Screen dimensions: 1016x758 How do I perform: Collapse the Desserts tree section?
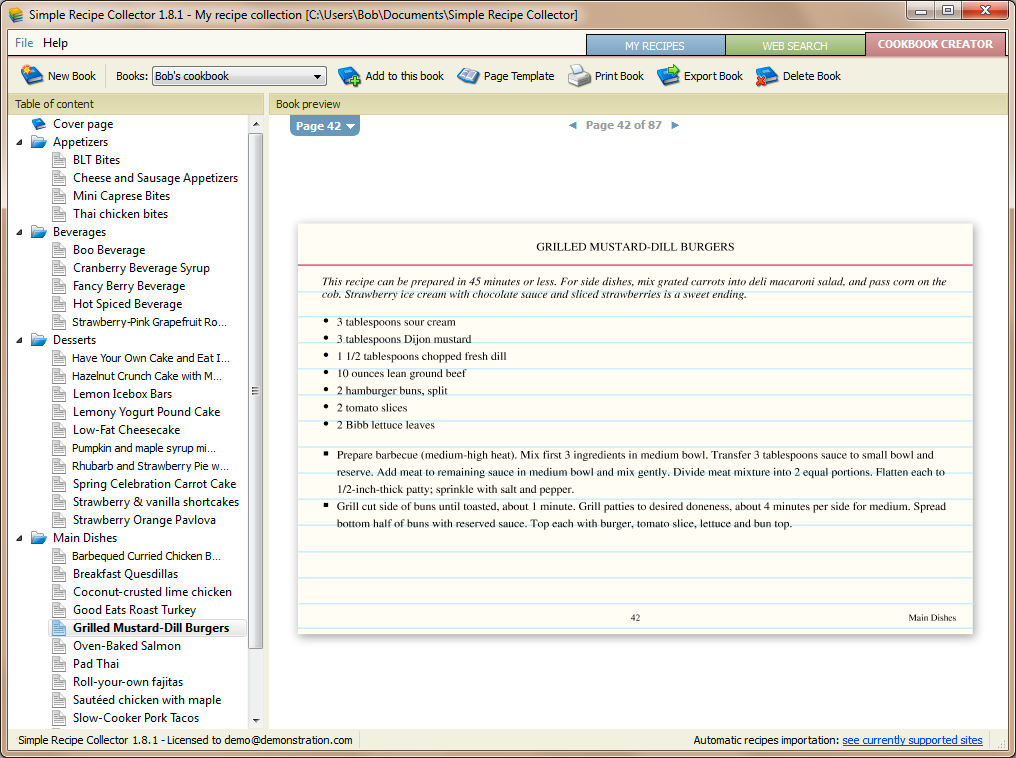[19, 339]
